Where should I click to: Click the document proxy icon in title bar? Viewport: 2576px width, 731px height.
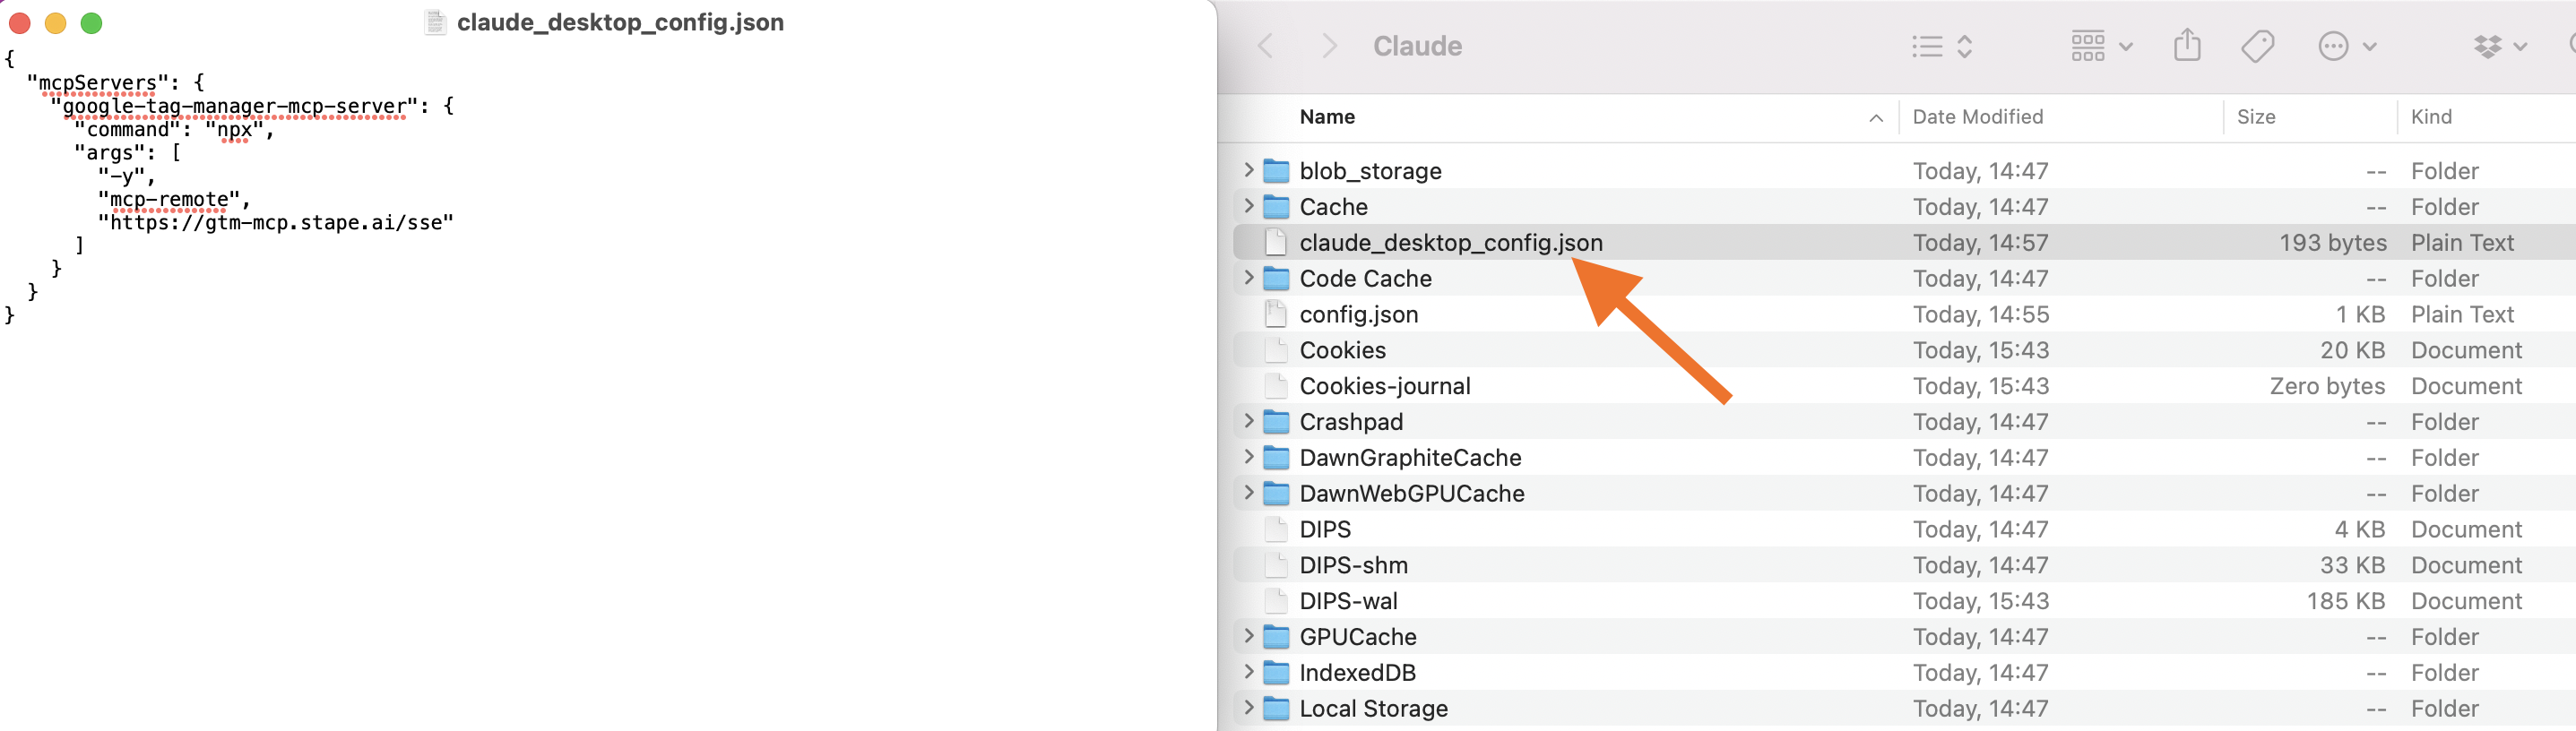[435, 22]
